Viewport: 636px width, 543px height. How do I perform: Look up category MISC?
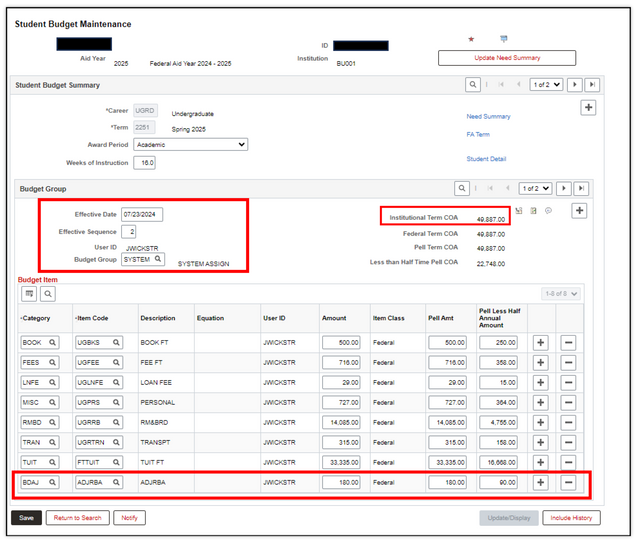pos(52,402)
